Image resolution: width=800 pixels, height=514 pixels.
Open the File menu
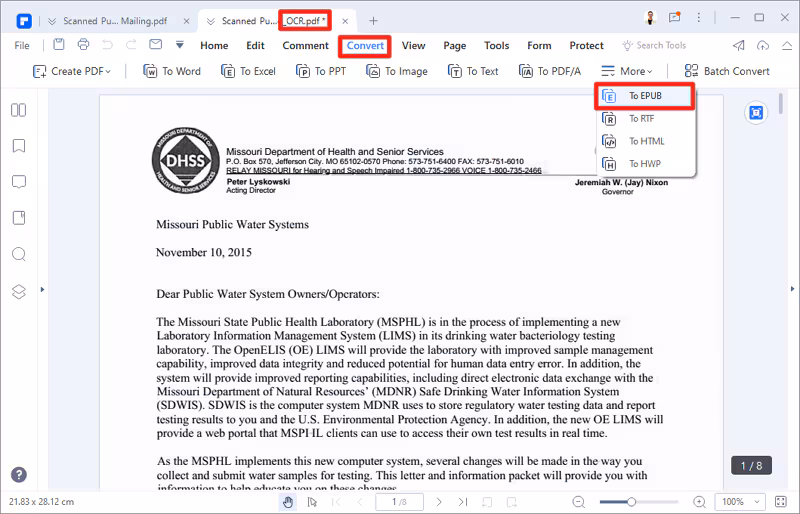22,45
